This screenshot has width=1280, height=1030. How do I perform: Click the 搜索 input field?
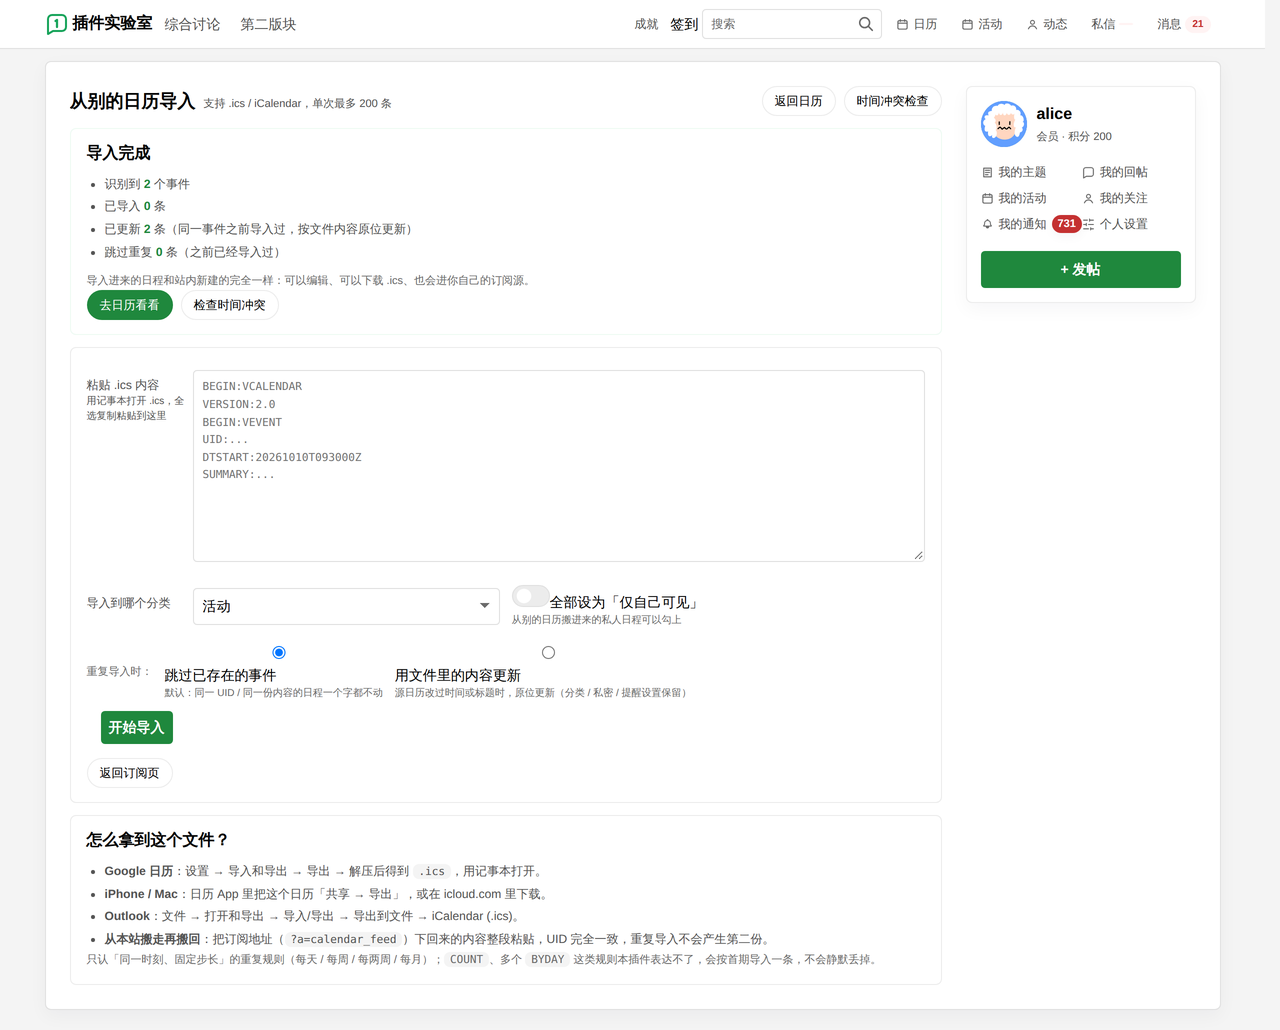pyautogui.click(x=780, y=24)
